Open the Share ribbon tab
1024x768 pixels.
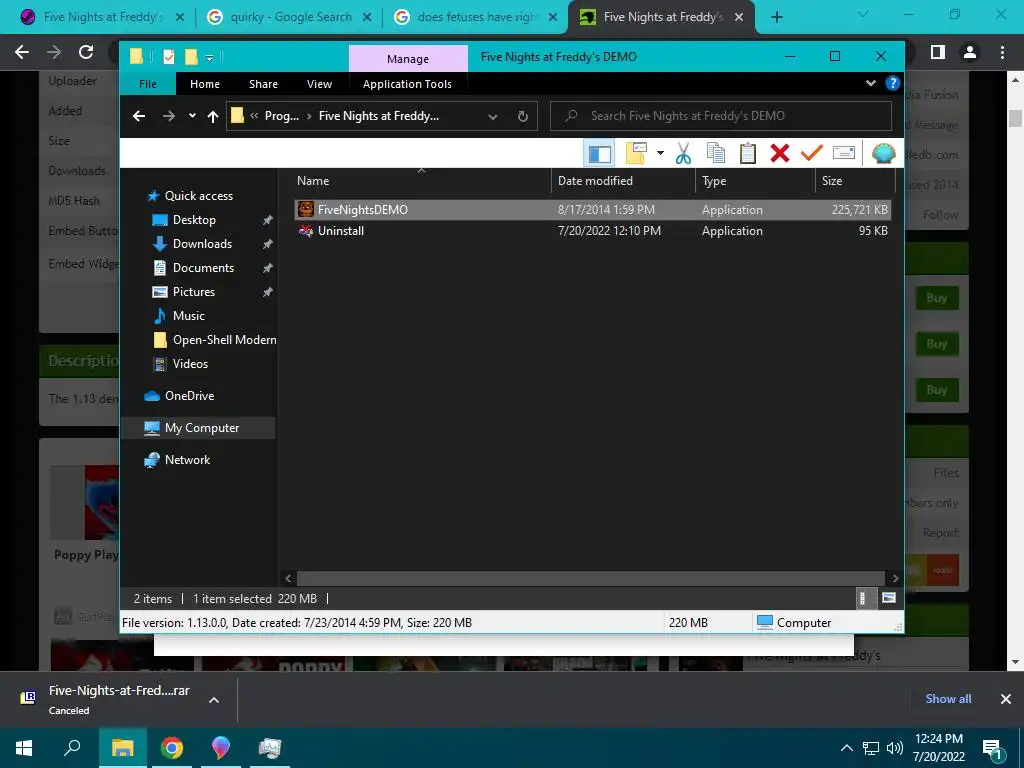[x=263, y=84]
